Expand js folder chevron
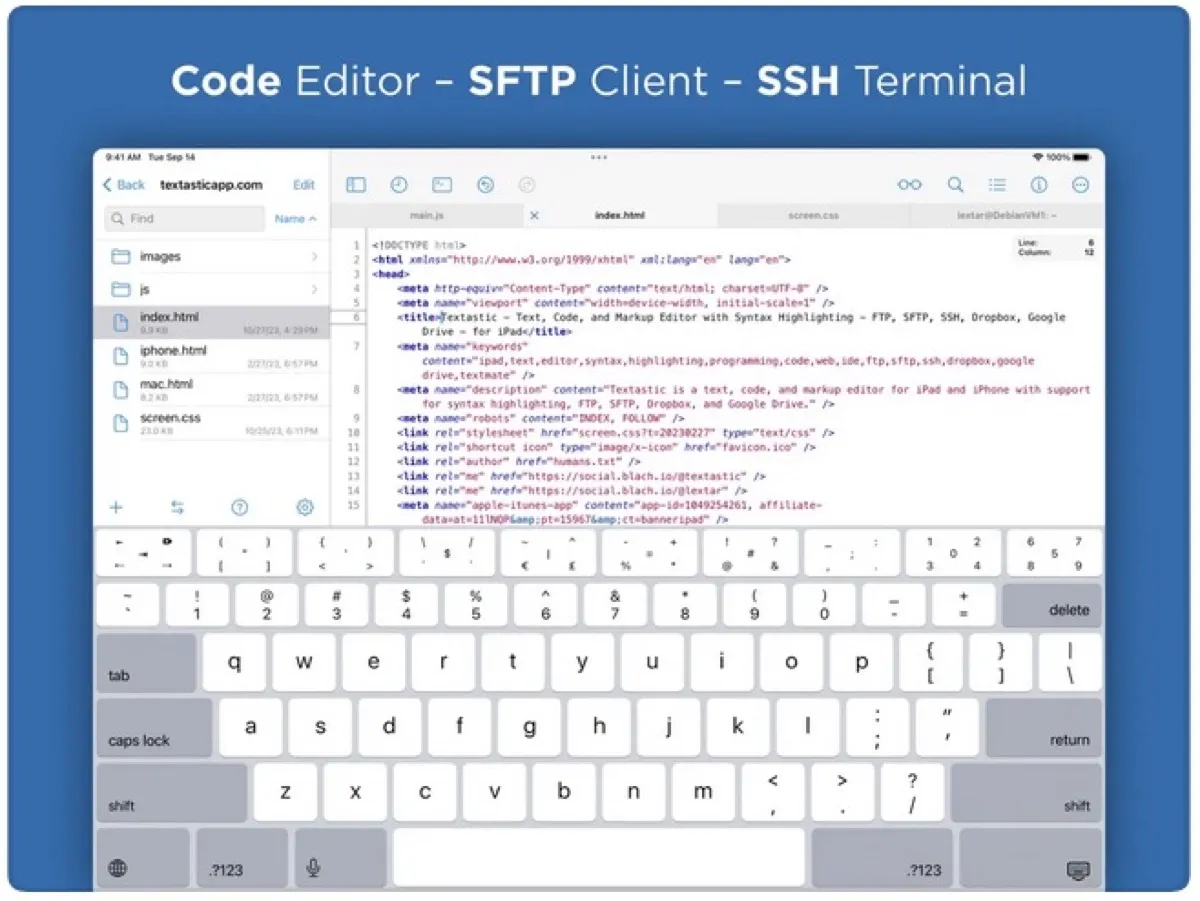The width and height of the screenshot is (1200, 901). coord(314,289)
